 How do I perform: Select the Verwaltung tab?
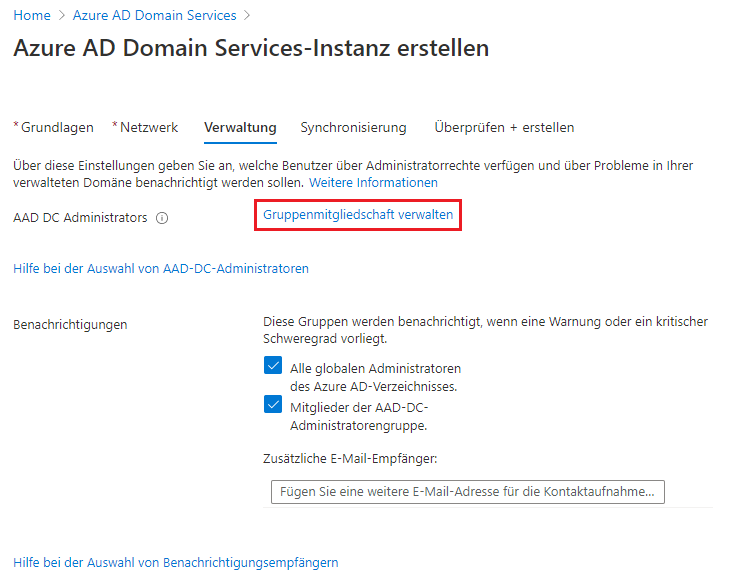240,127
